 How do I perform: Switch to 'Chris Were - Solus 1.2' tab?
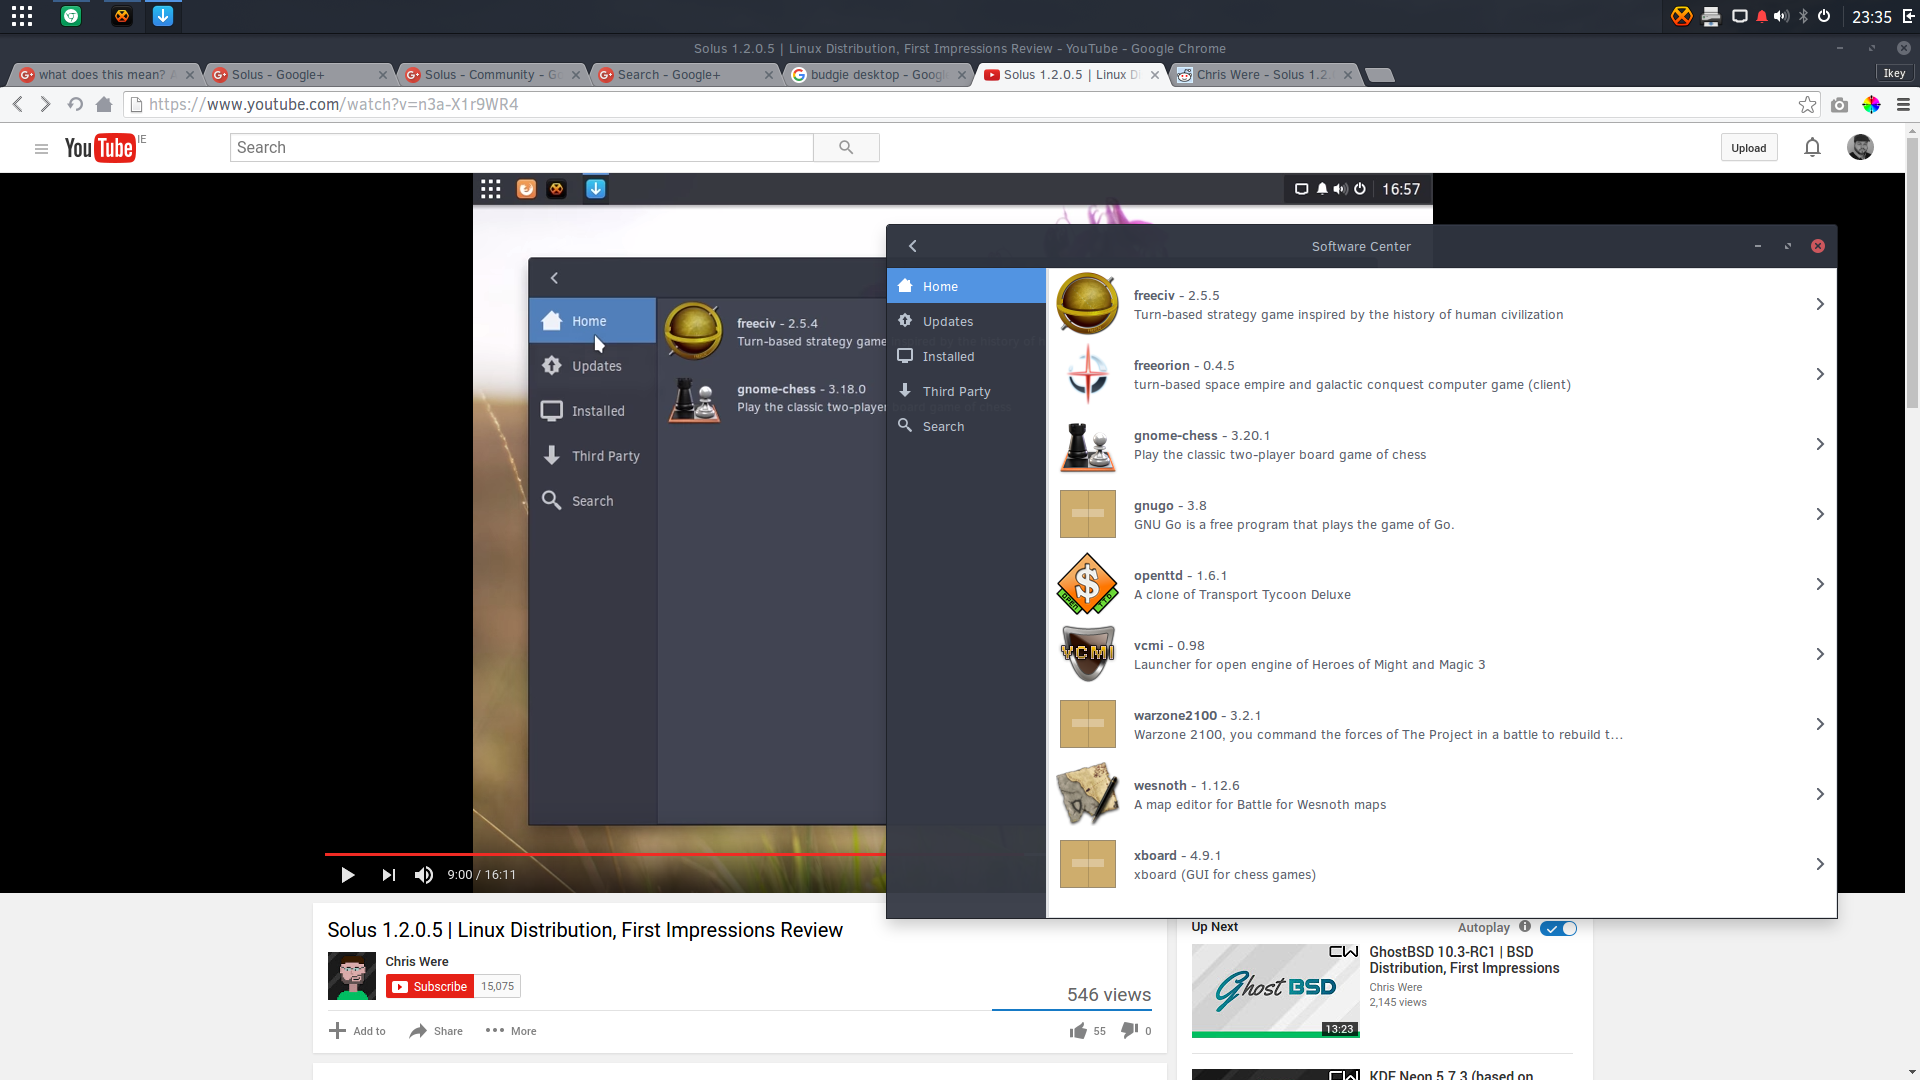[x=1262, y=75]
